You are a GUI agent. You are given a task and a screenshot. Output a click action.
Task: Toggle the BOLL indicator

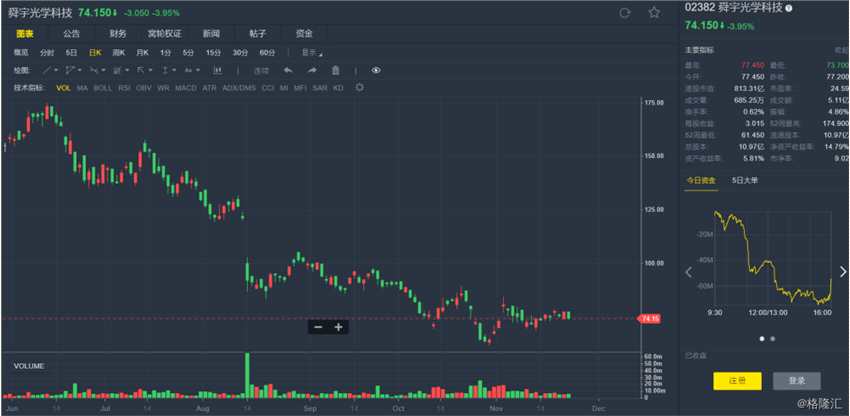(102, 87)
